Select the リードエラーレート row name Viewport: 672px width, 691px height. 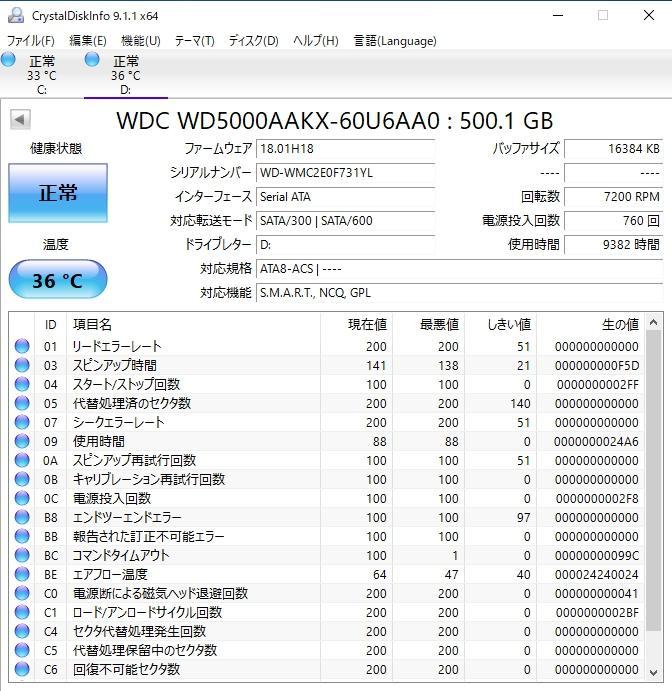(117, 346)
